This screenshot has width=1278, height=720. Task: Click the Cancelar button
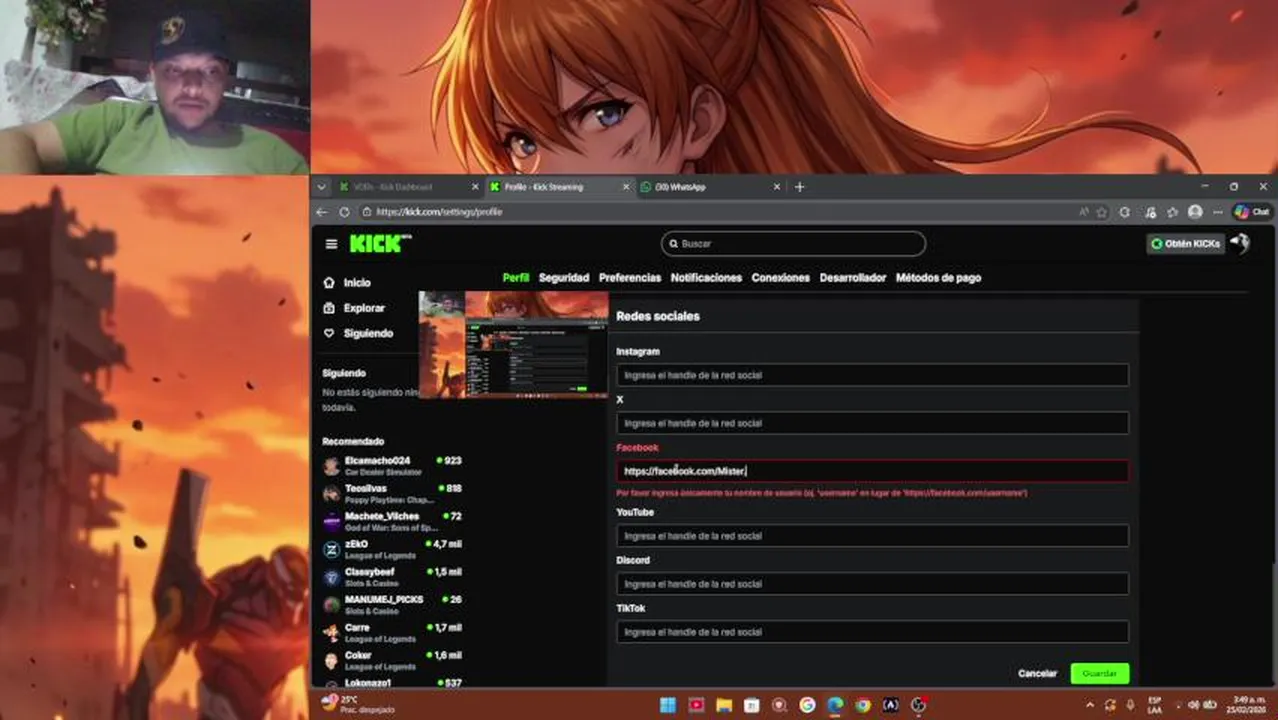click(x=1037, y=674)
